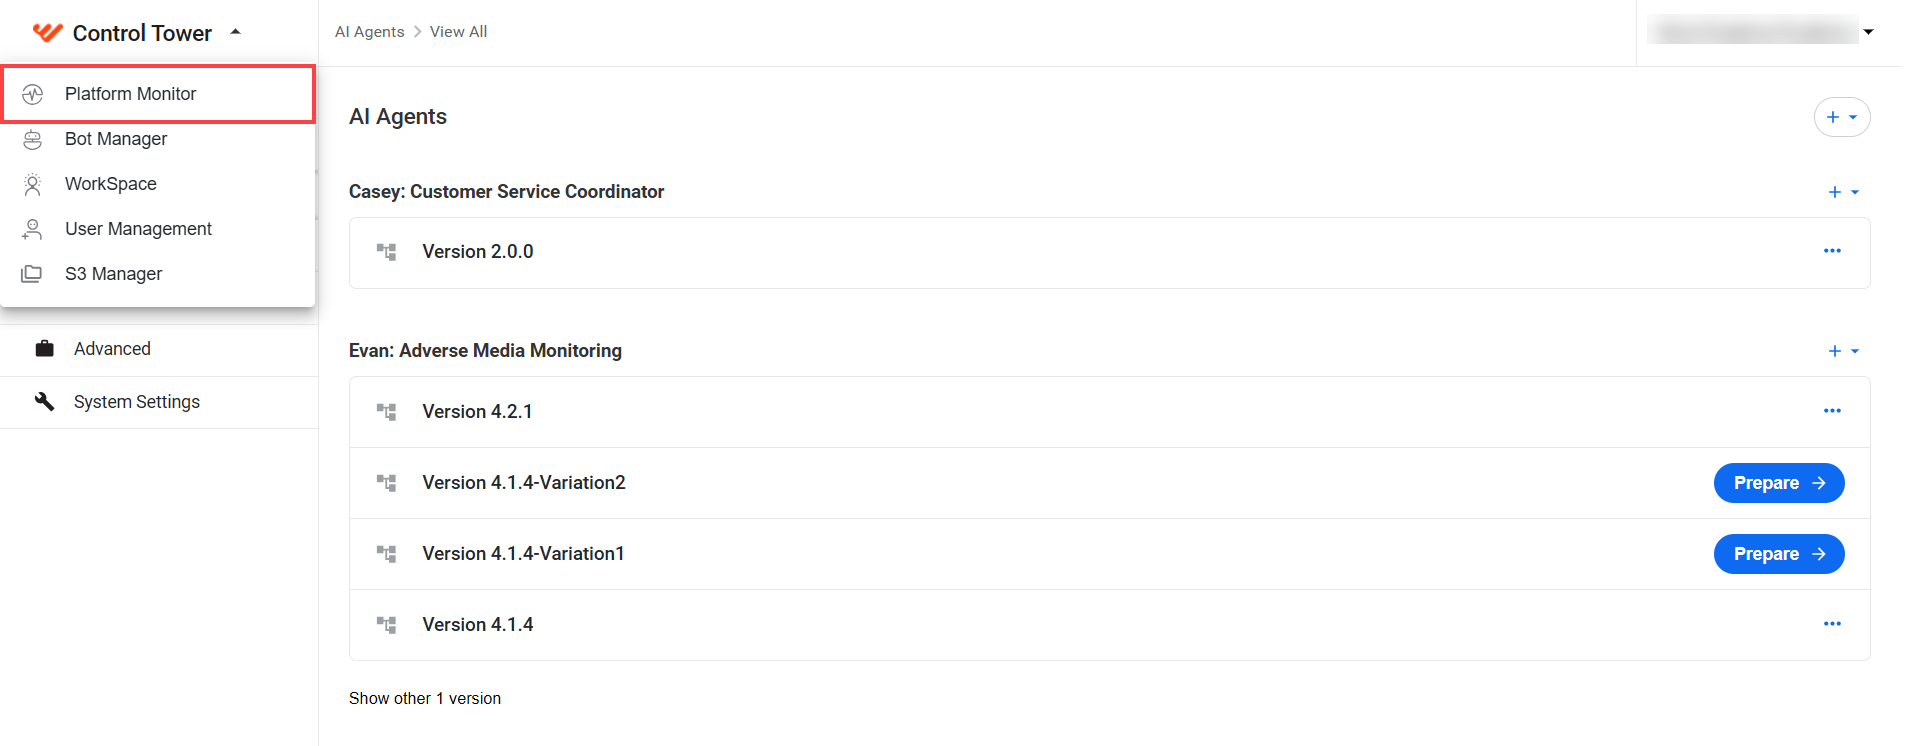Click the User Management icon
1920x746 pixels.
click(x=33, y=229)
